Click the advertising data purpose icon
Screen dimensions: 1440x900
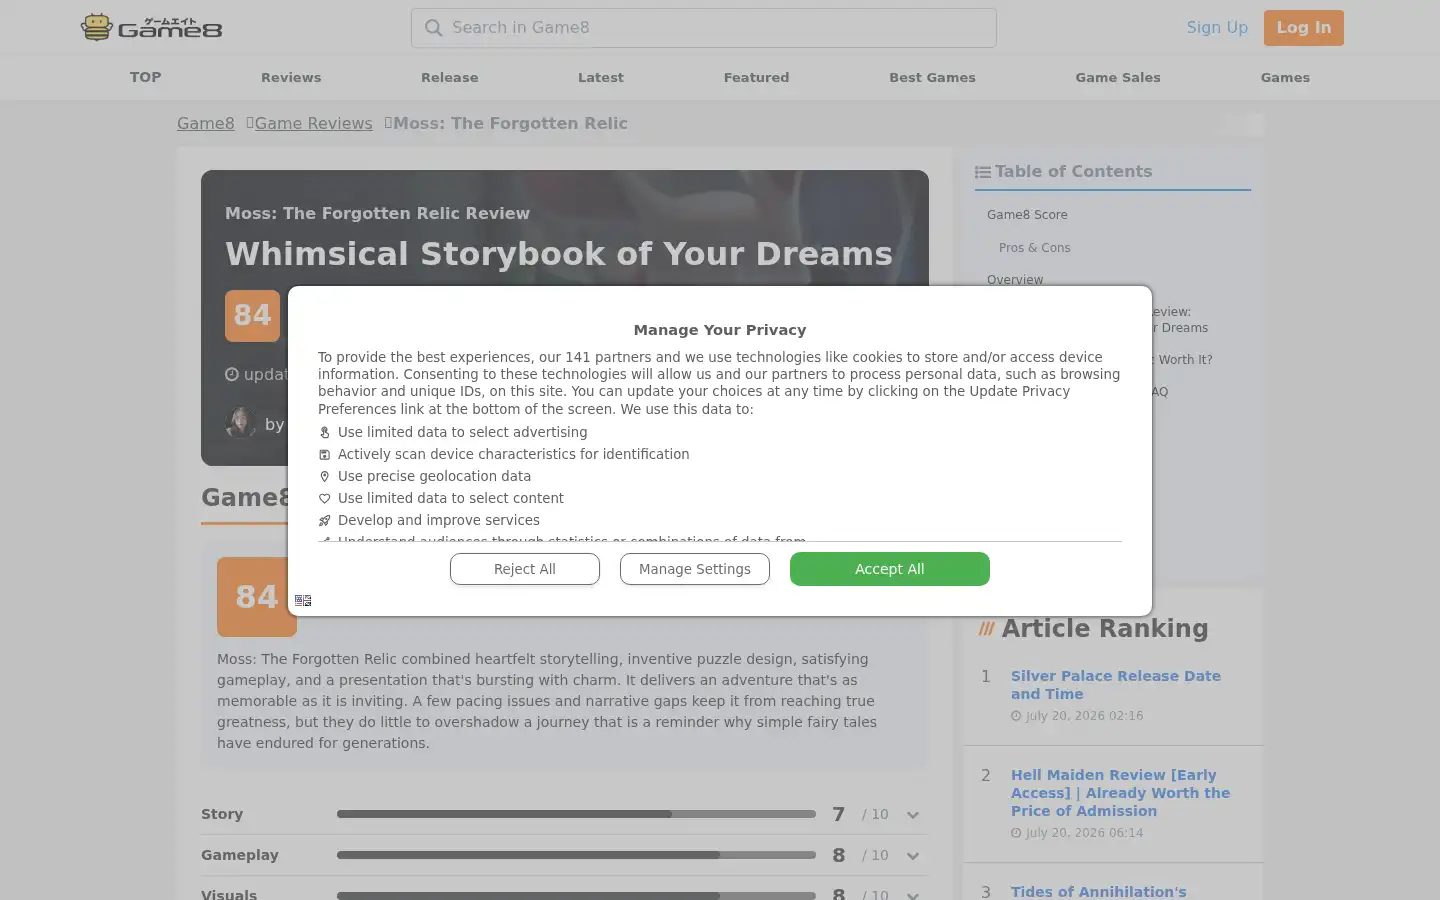click(324, 433)
